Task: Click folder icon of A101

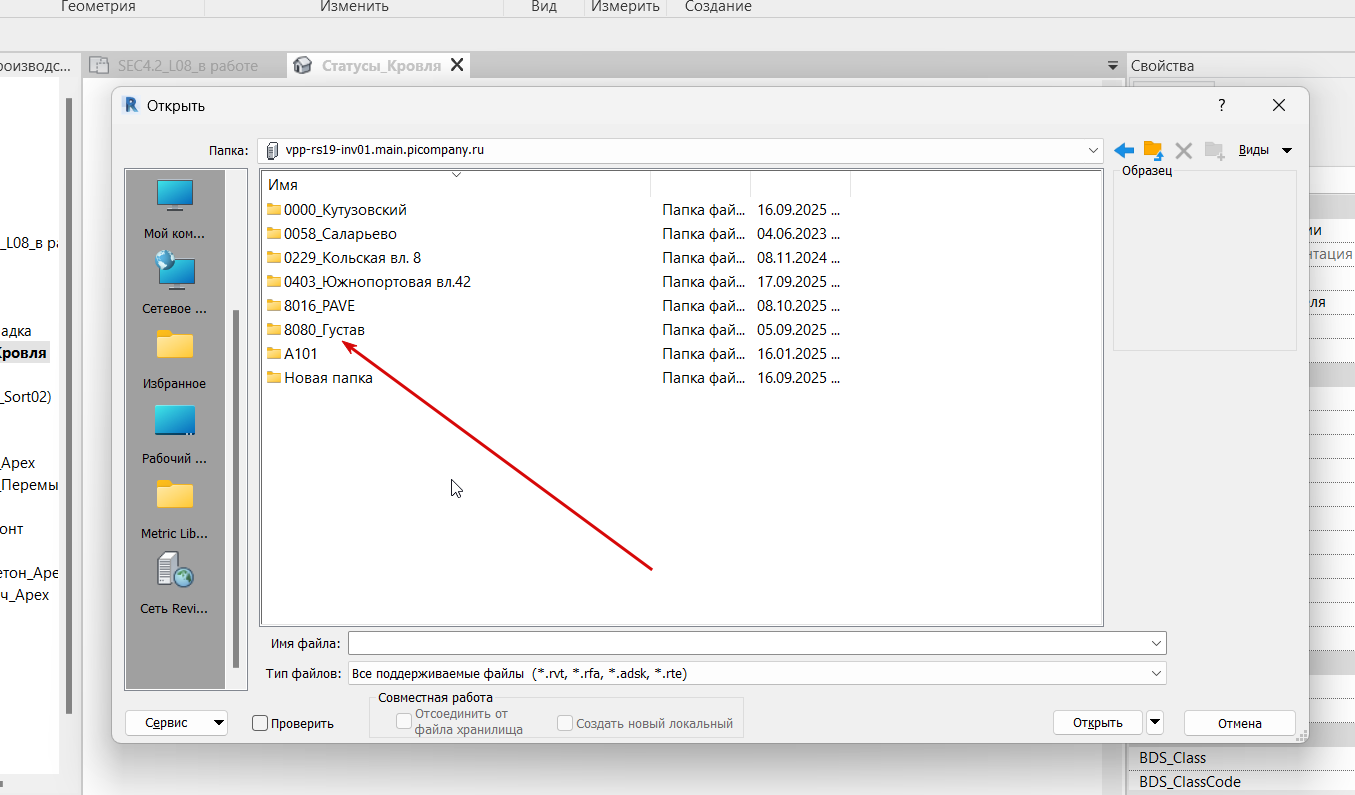Action: tap(274, 354)
